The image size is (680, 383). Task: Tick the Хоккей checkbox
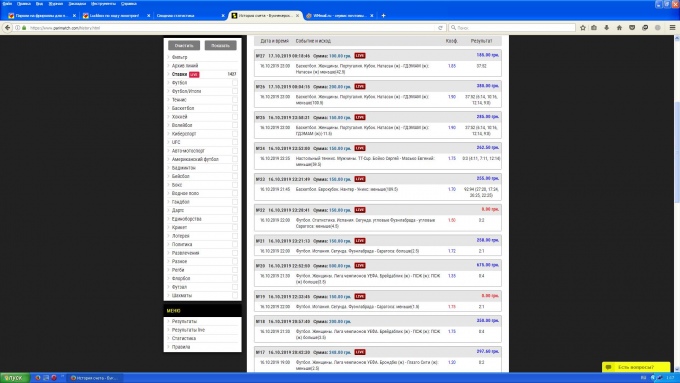tap(235, 117)
